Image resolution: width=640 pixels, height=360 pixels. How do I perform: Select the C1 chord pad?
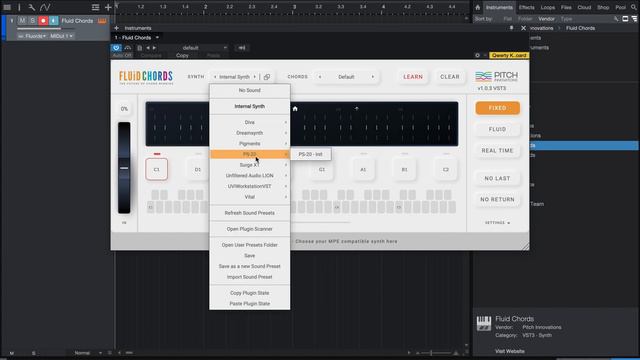(x=157, y=169)
